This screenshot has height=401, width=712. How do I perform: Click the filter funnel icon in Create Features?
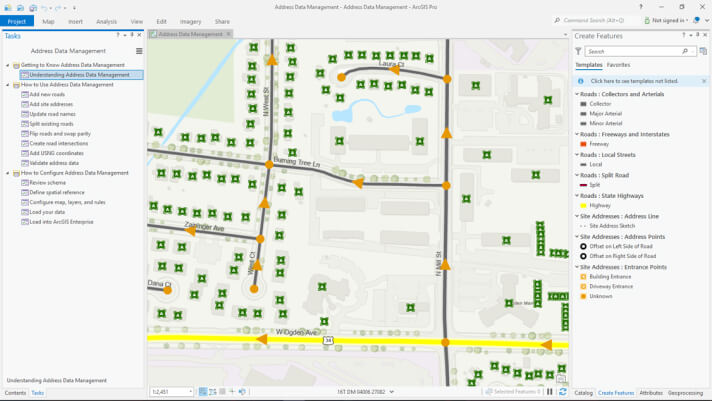pyautogui.click(x=578, y=51)
